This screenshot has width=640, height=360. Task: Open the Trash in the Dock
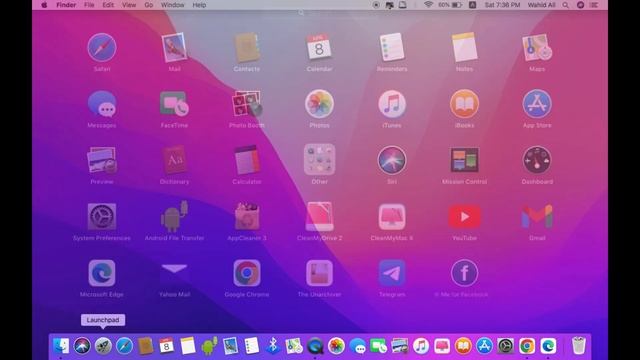579,345
